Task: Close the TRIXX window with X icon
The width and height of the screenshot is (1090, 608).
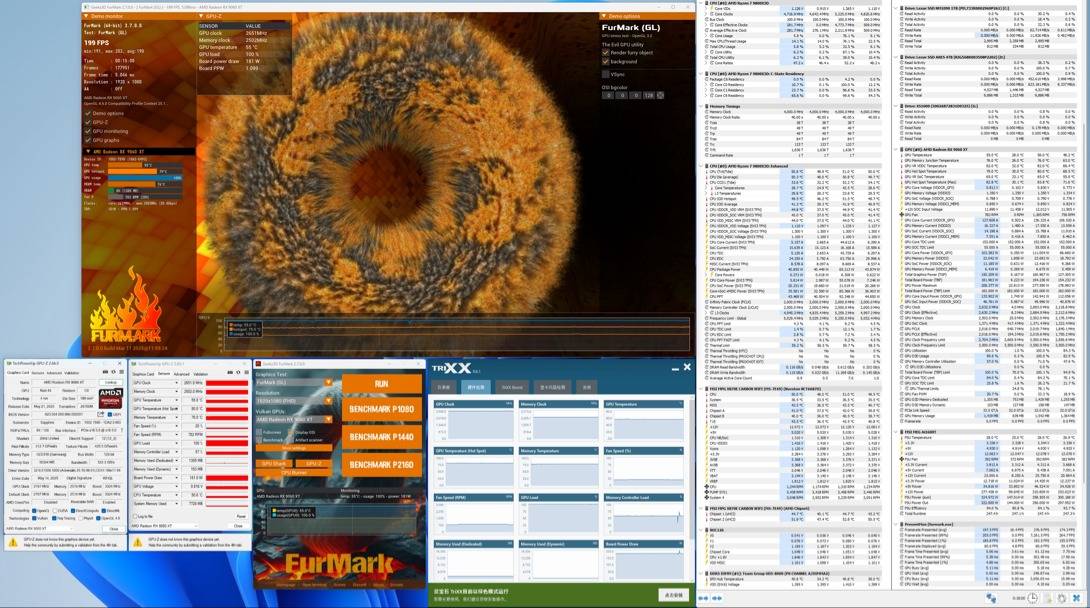Action: point(687,367)
